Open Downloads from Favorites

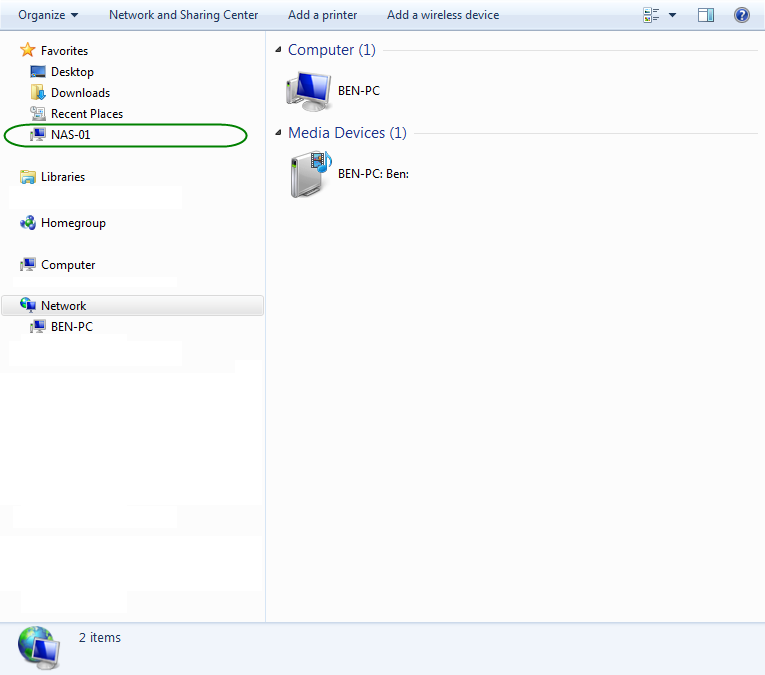pyautogui.click(x=81, y=93)
